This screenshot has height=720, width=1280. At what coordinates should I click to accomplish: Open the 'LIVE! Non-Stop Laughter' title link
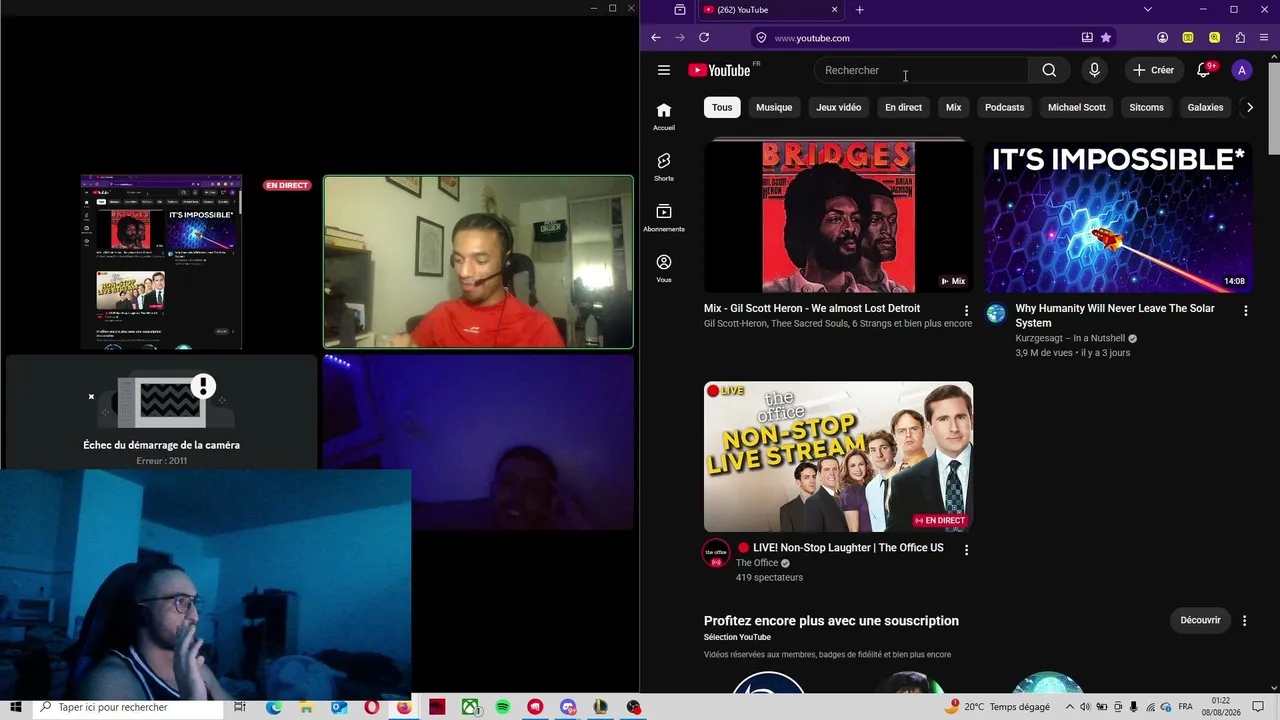(840, 548)
